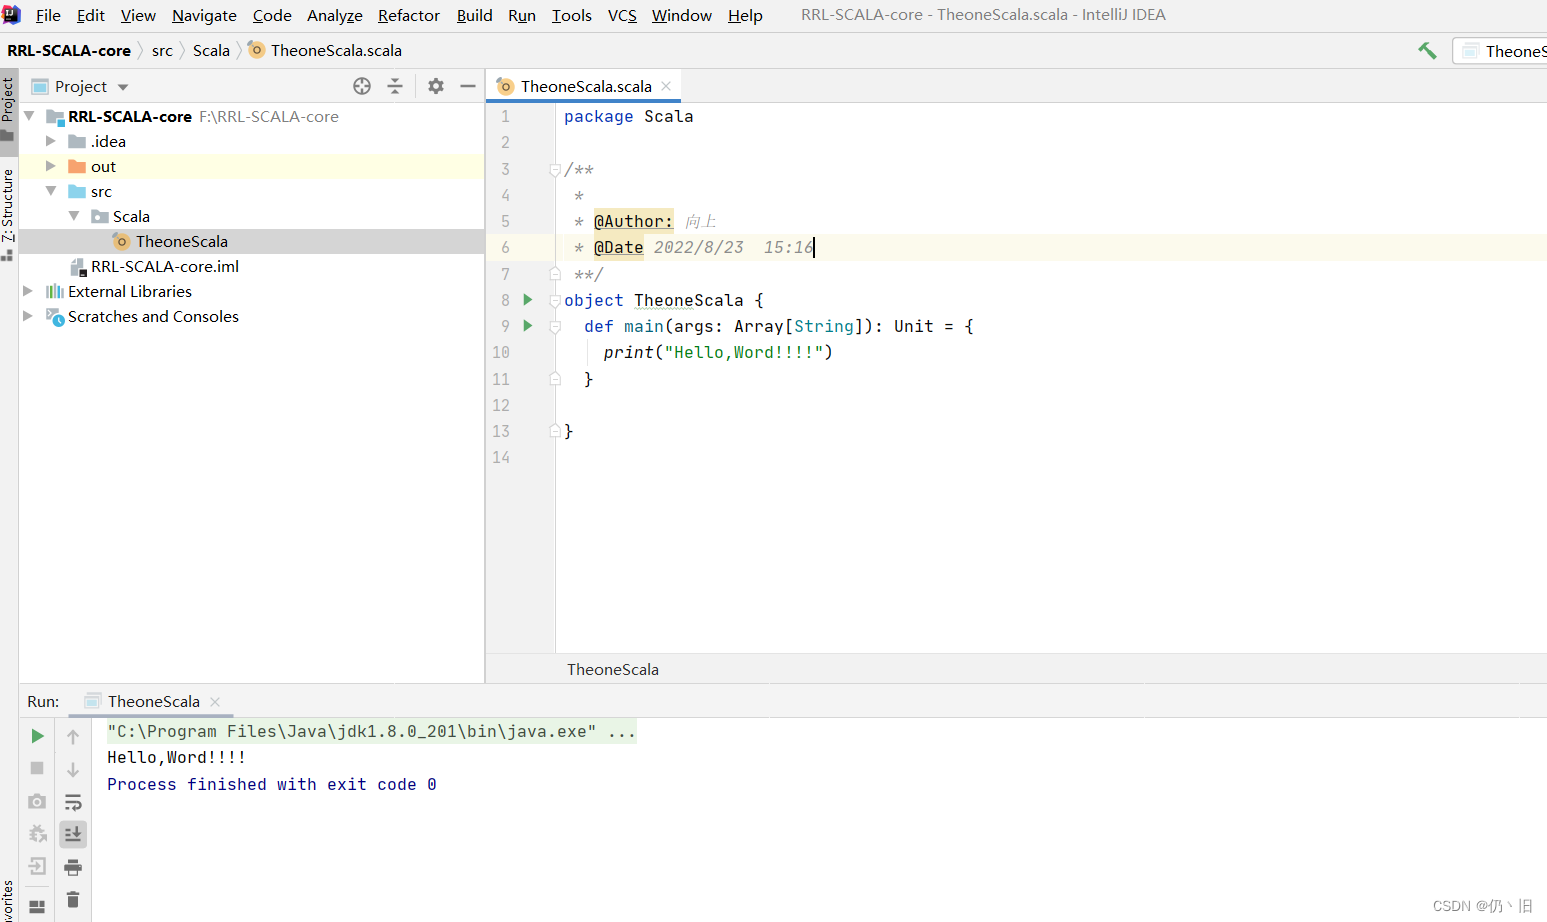Click the @Author tag in the comment
Image resolution: width=1547 pixels, height=922 pixels.
coord(633,221)
